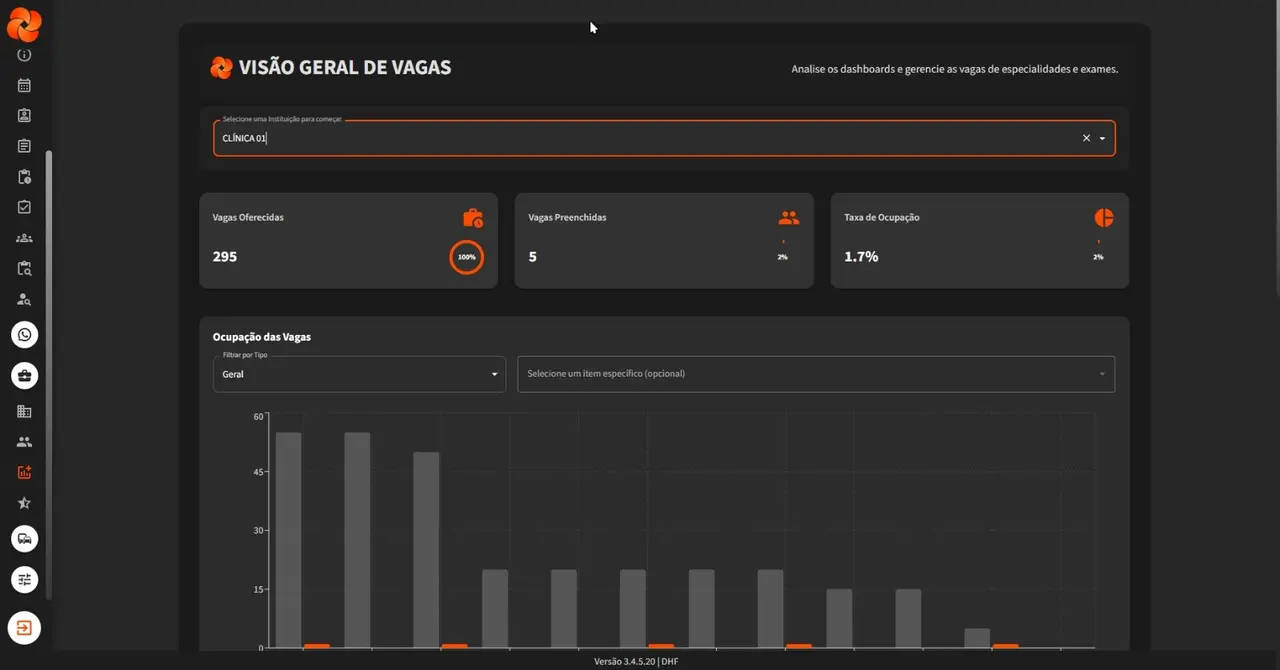Click the three-person group sidebar icon
This screenshot has height=670, width=1280.
(x=24, y=238)
